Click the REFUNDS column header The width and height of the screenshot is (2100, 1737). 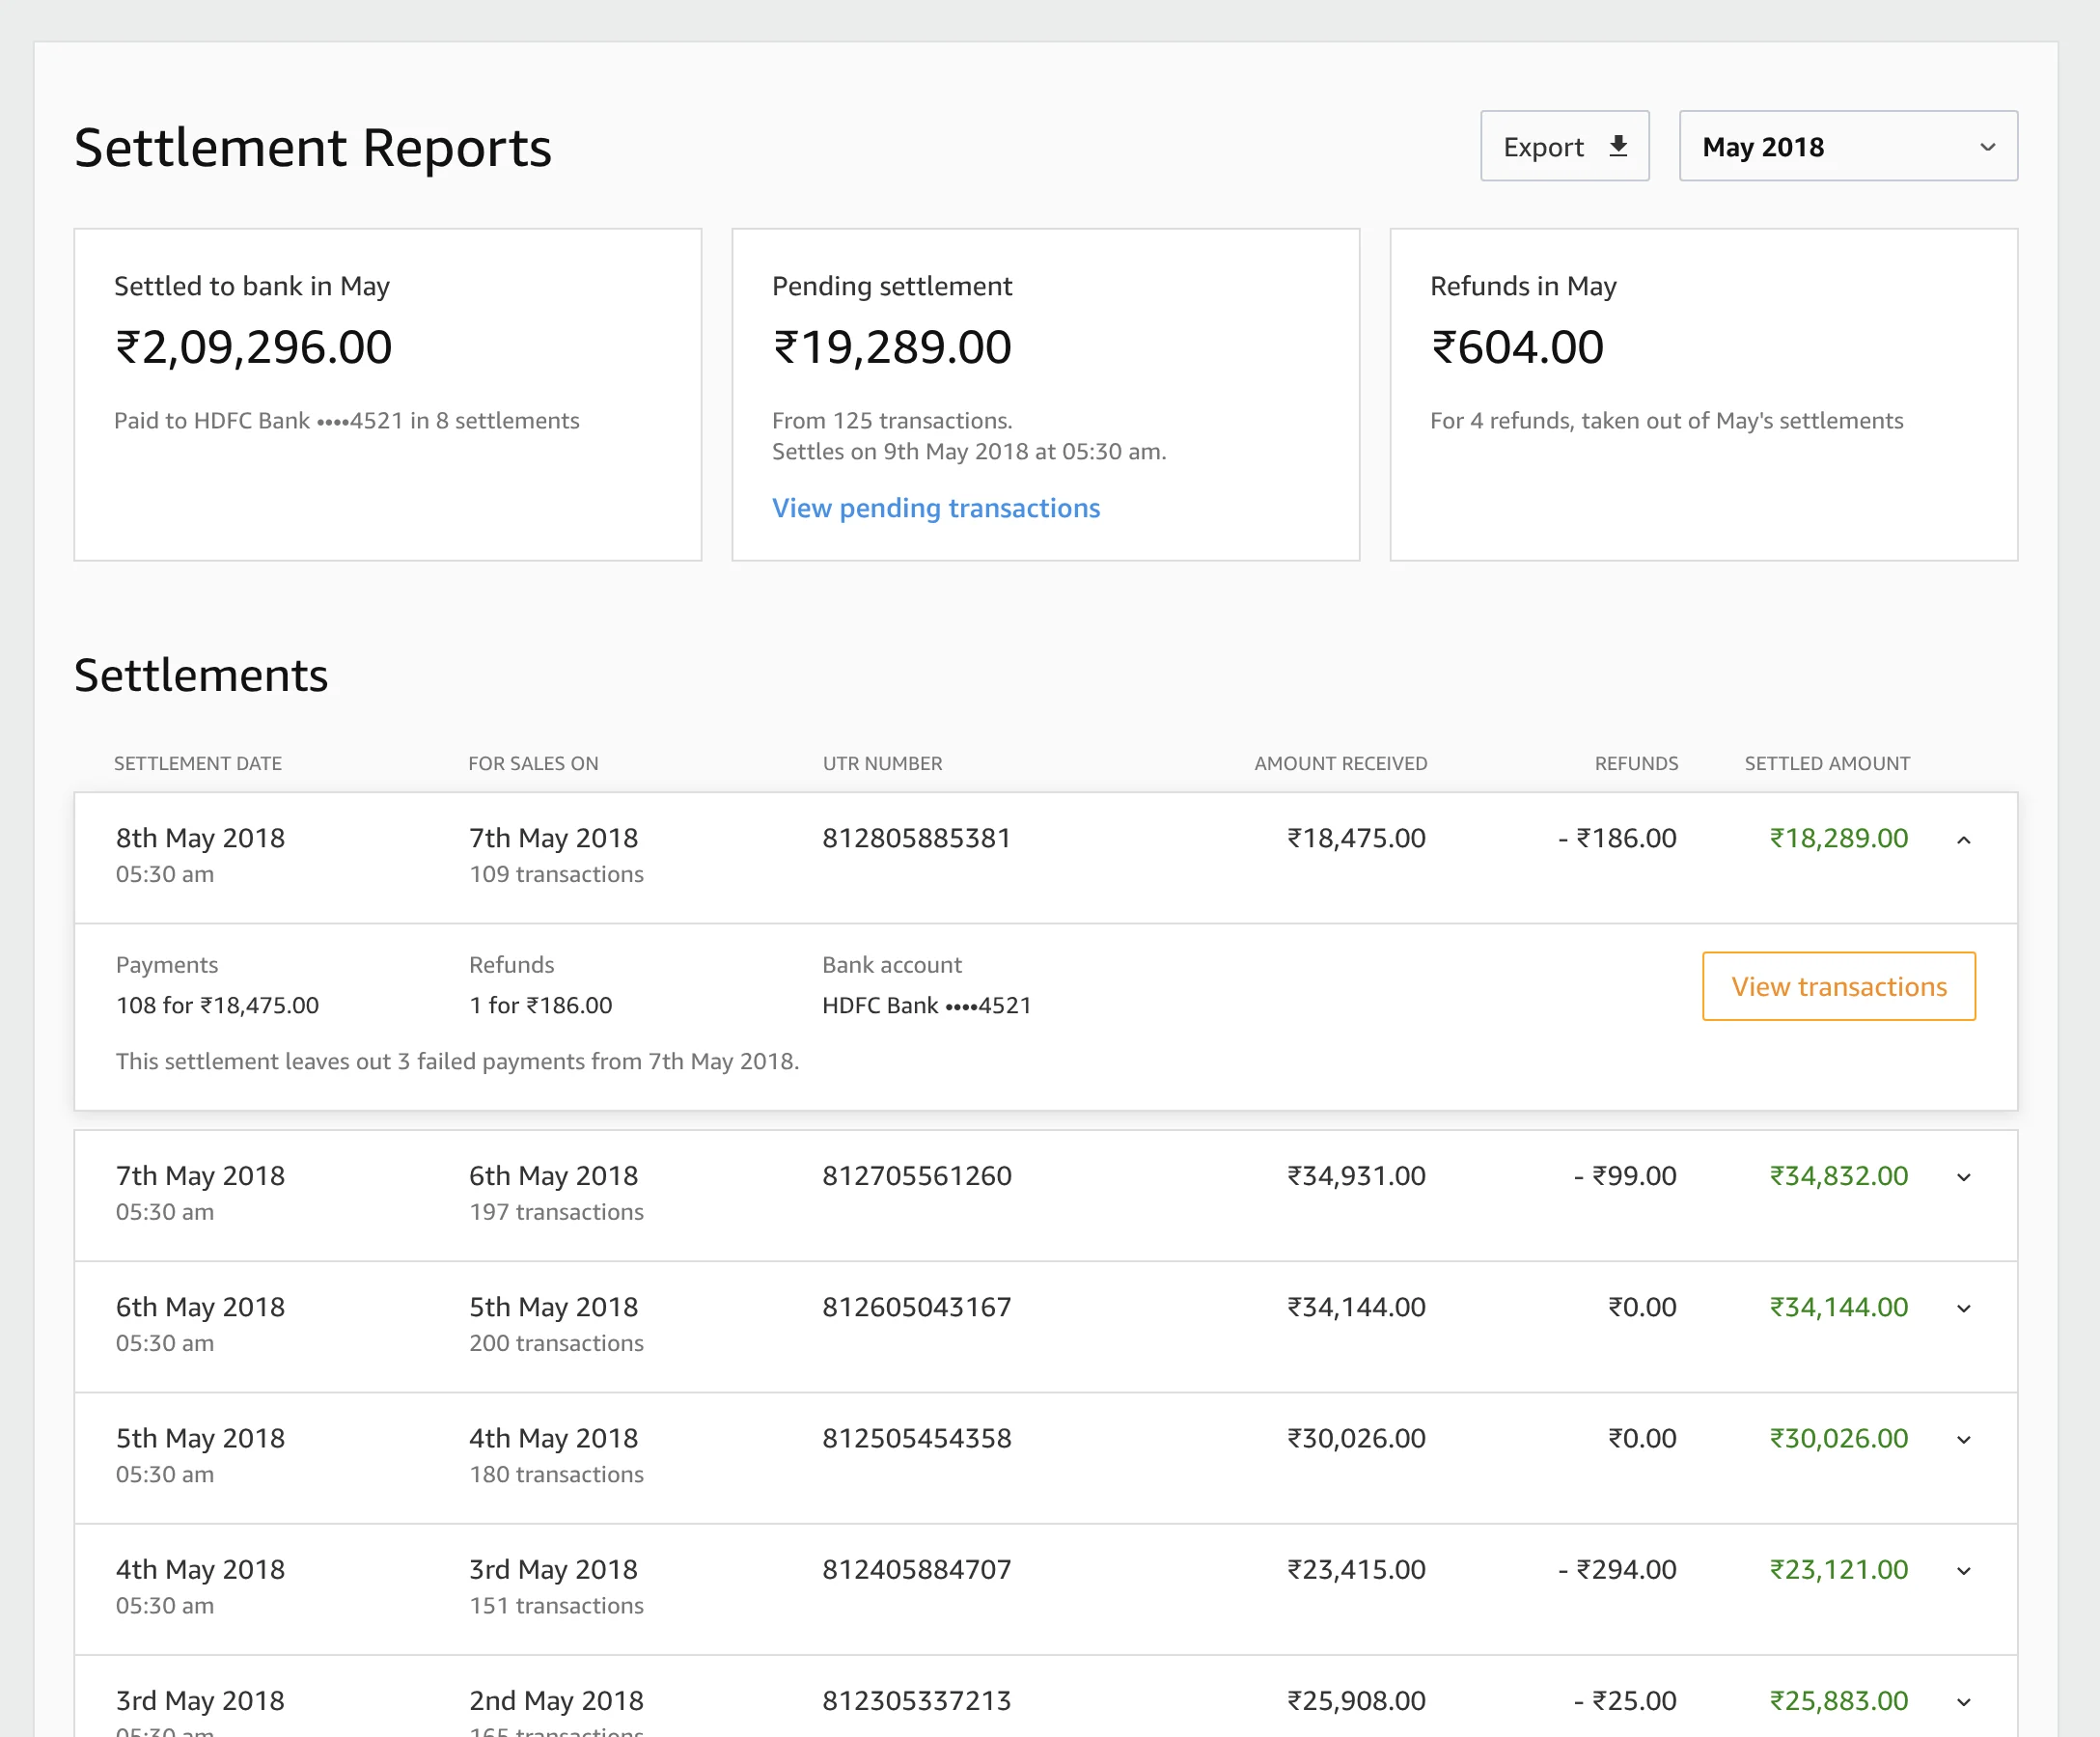1636,763
